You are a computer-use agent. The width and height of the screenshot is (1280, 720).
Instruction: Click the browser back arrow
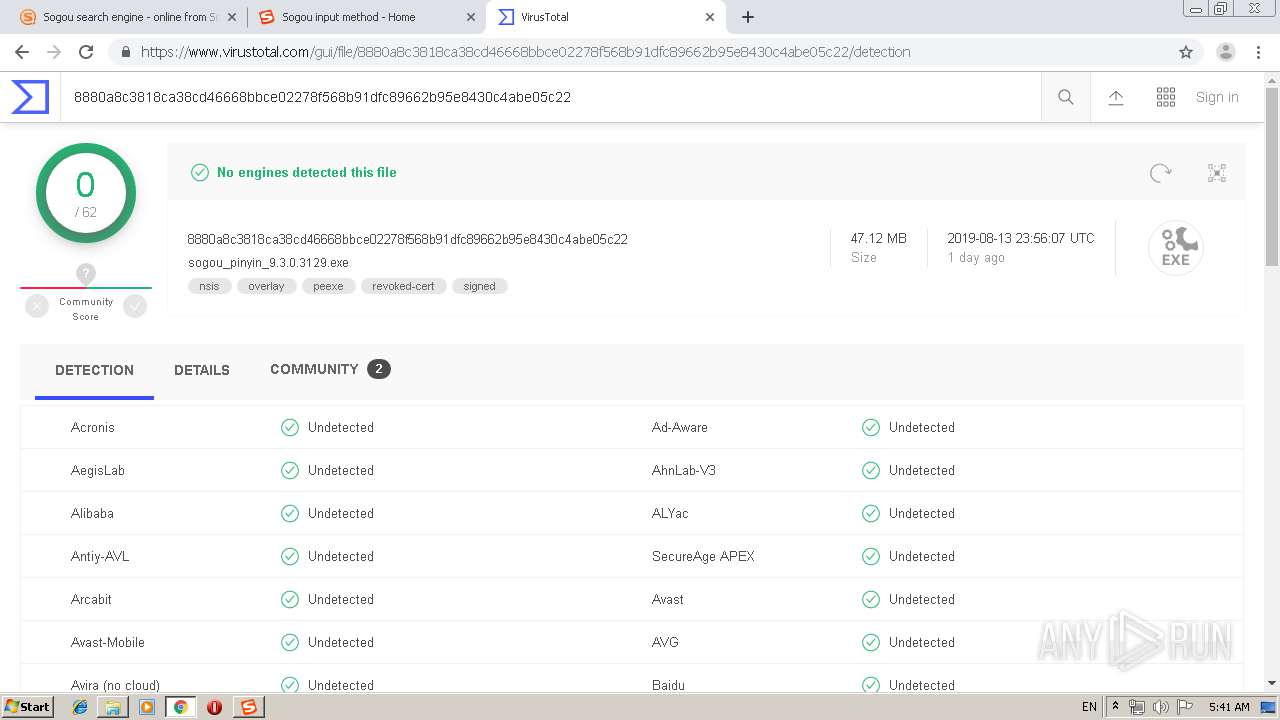coord(22,52)
